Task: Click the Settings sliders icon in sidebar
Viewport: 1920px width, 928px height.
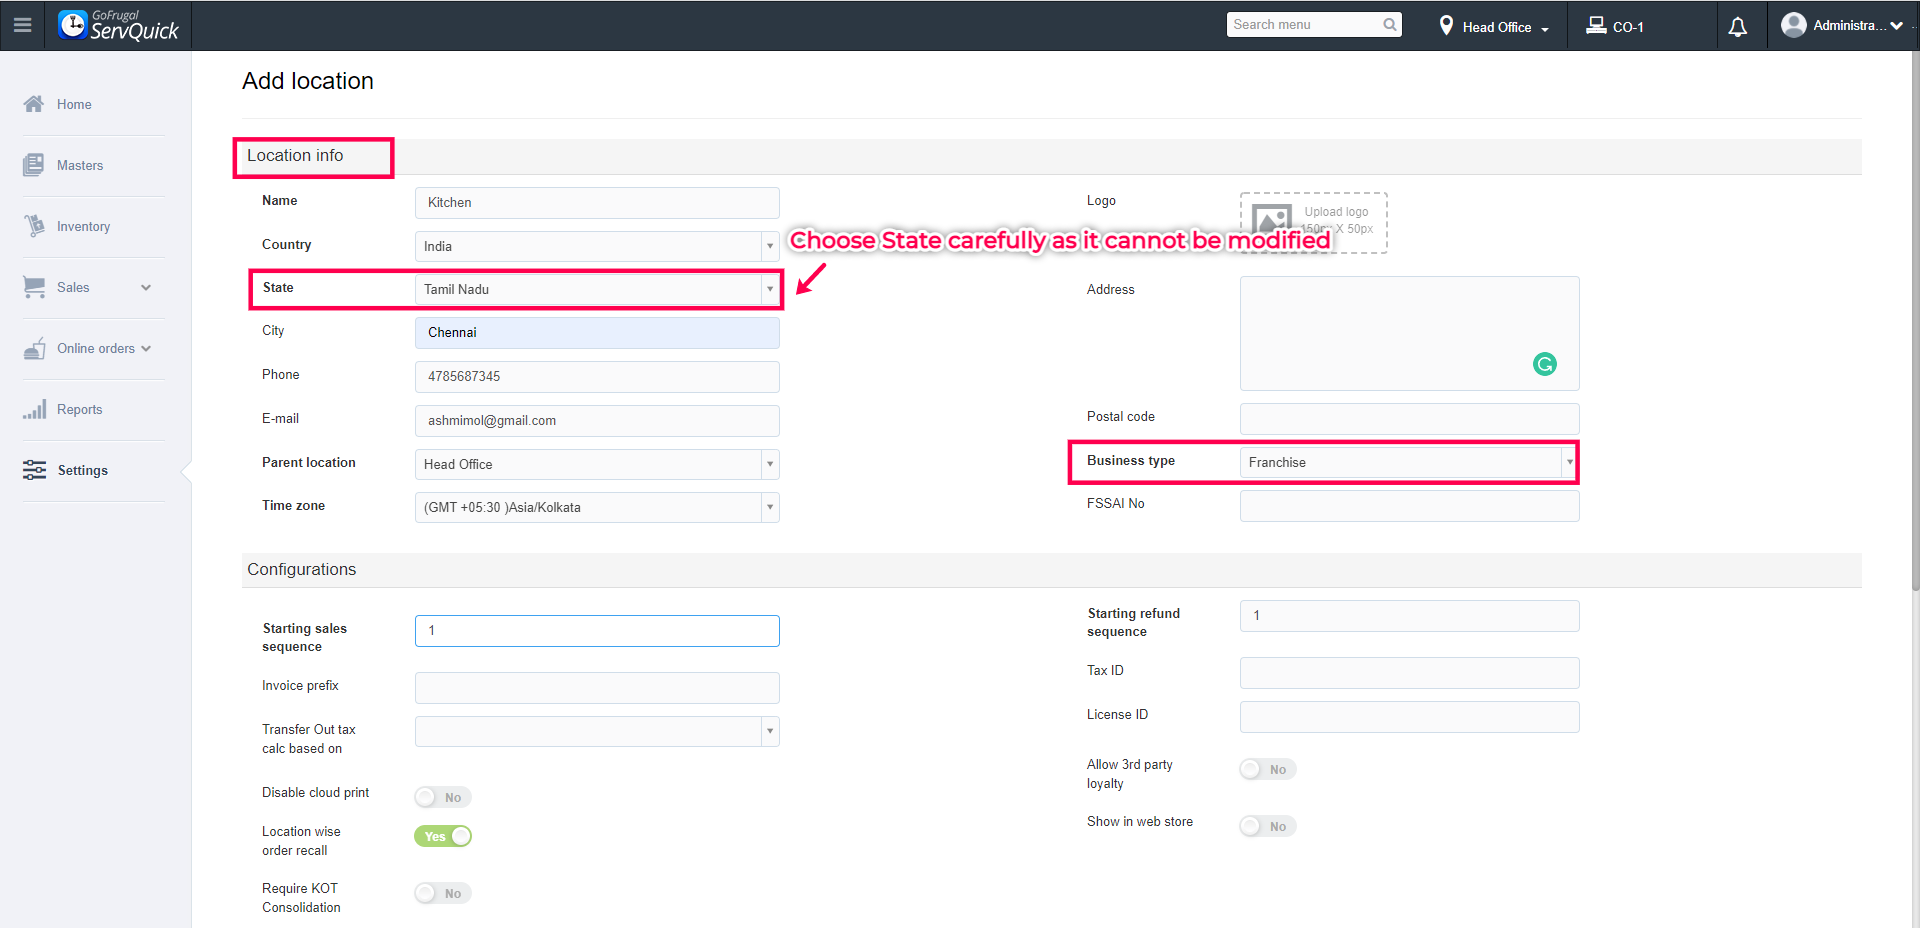Action: tap(34, 470)
